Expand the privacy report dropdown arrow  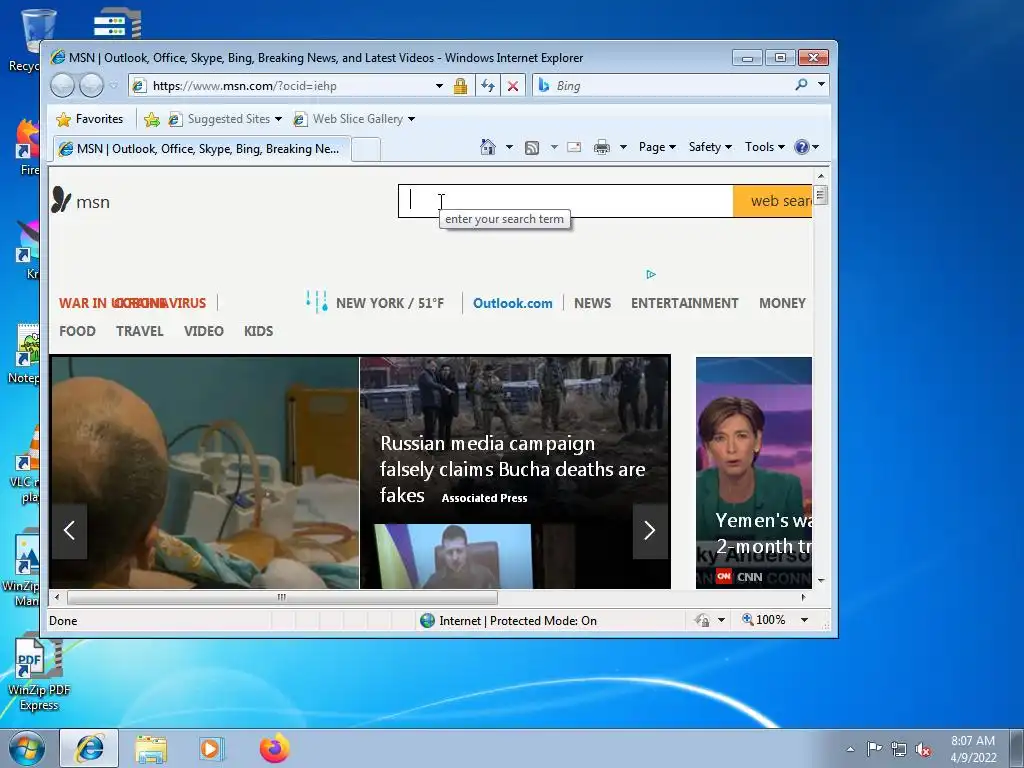click(722, 620)
